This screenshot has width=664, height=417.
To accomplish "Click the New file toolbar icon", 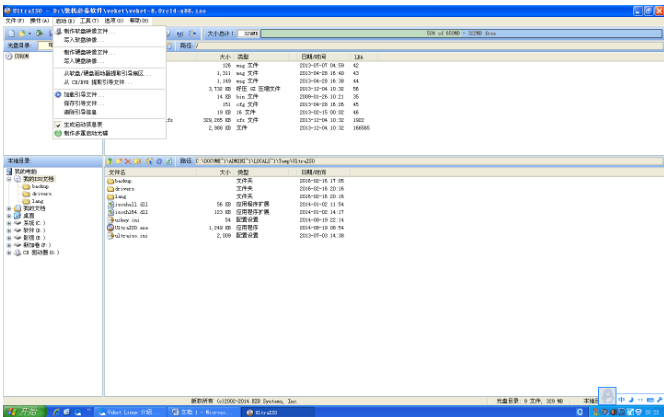I will pos(11,33).
